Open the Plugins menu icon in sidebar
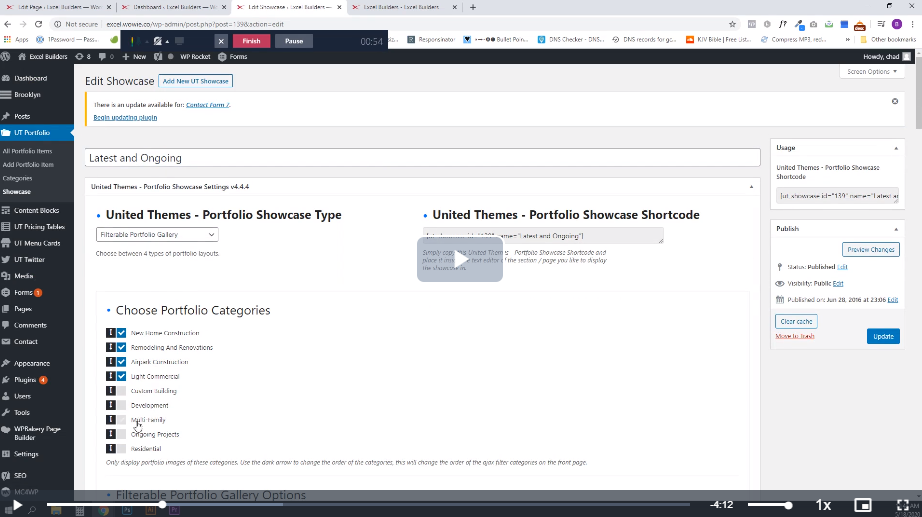This screenshot has width=922, height=517. [x=7, y=380]
